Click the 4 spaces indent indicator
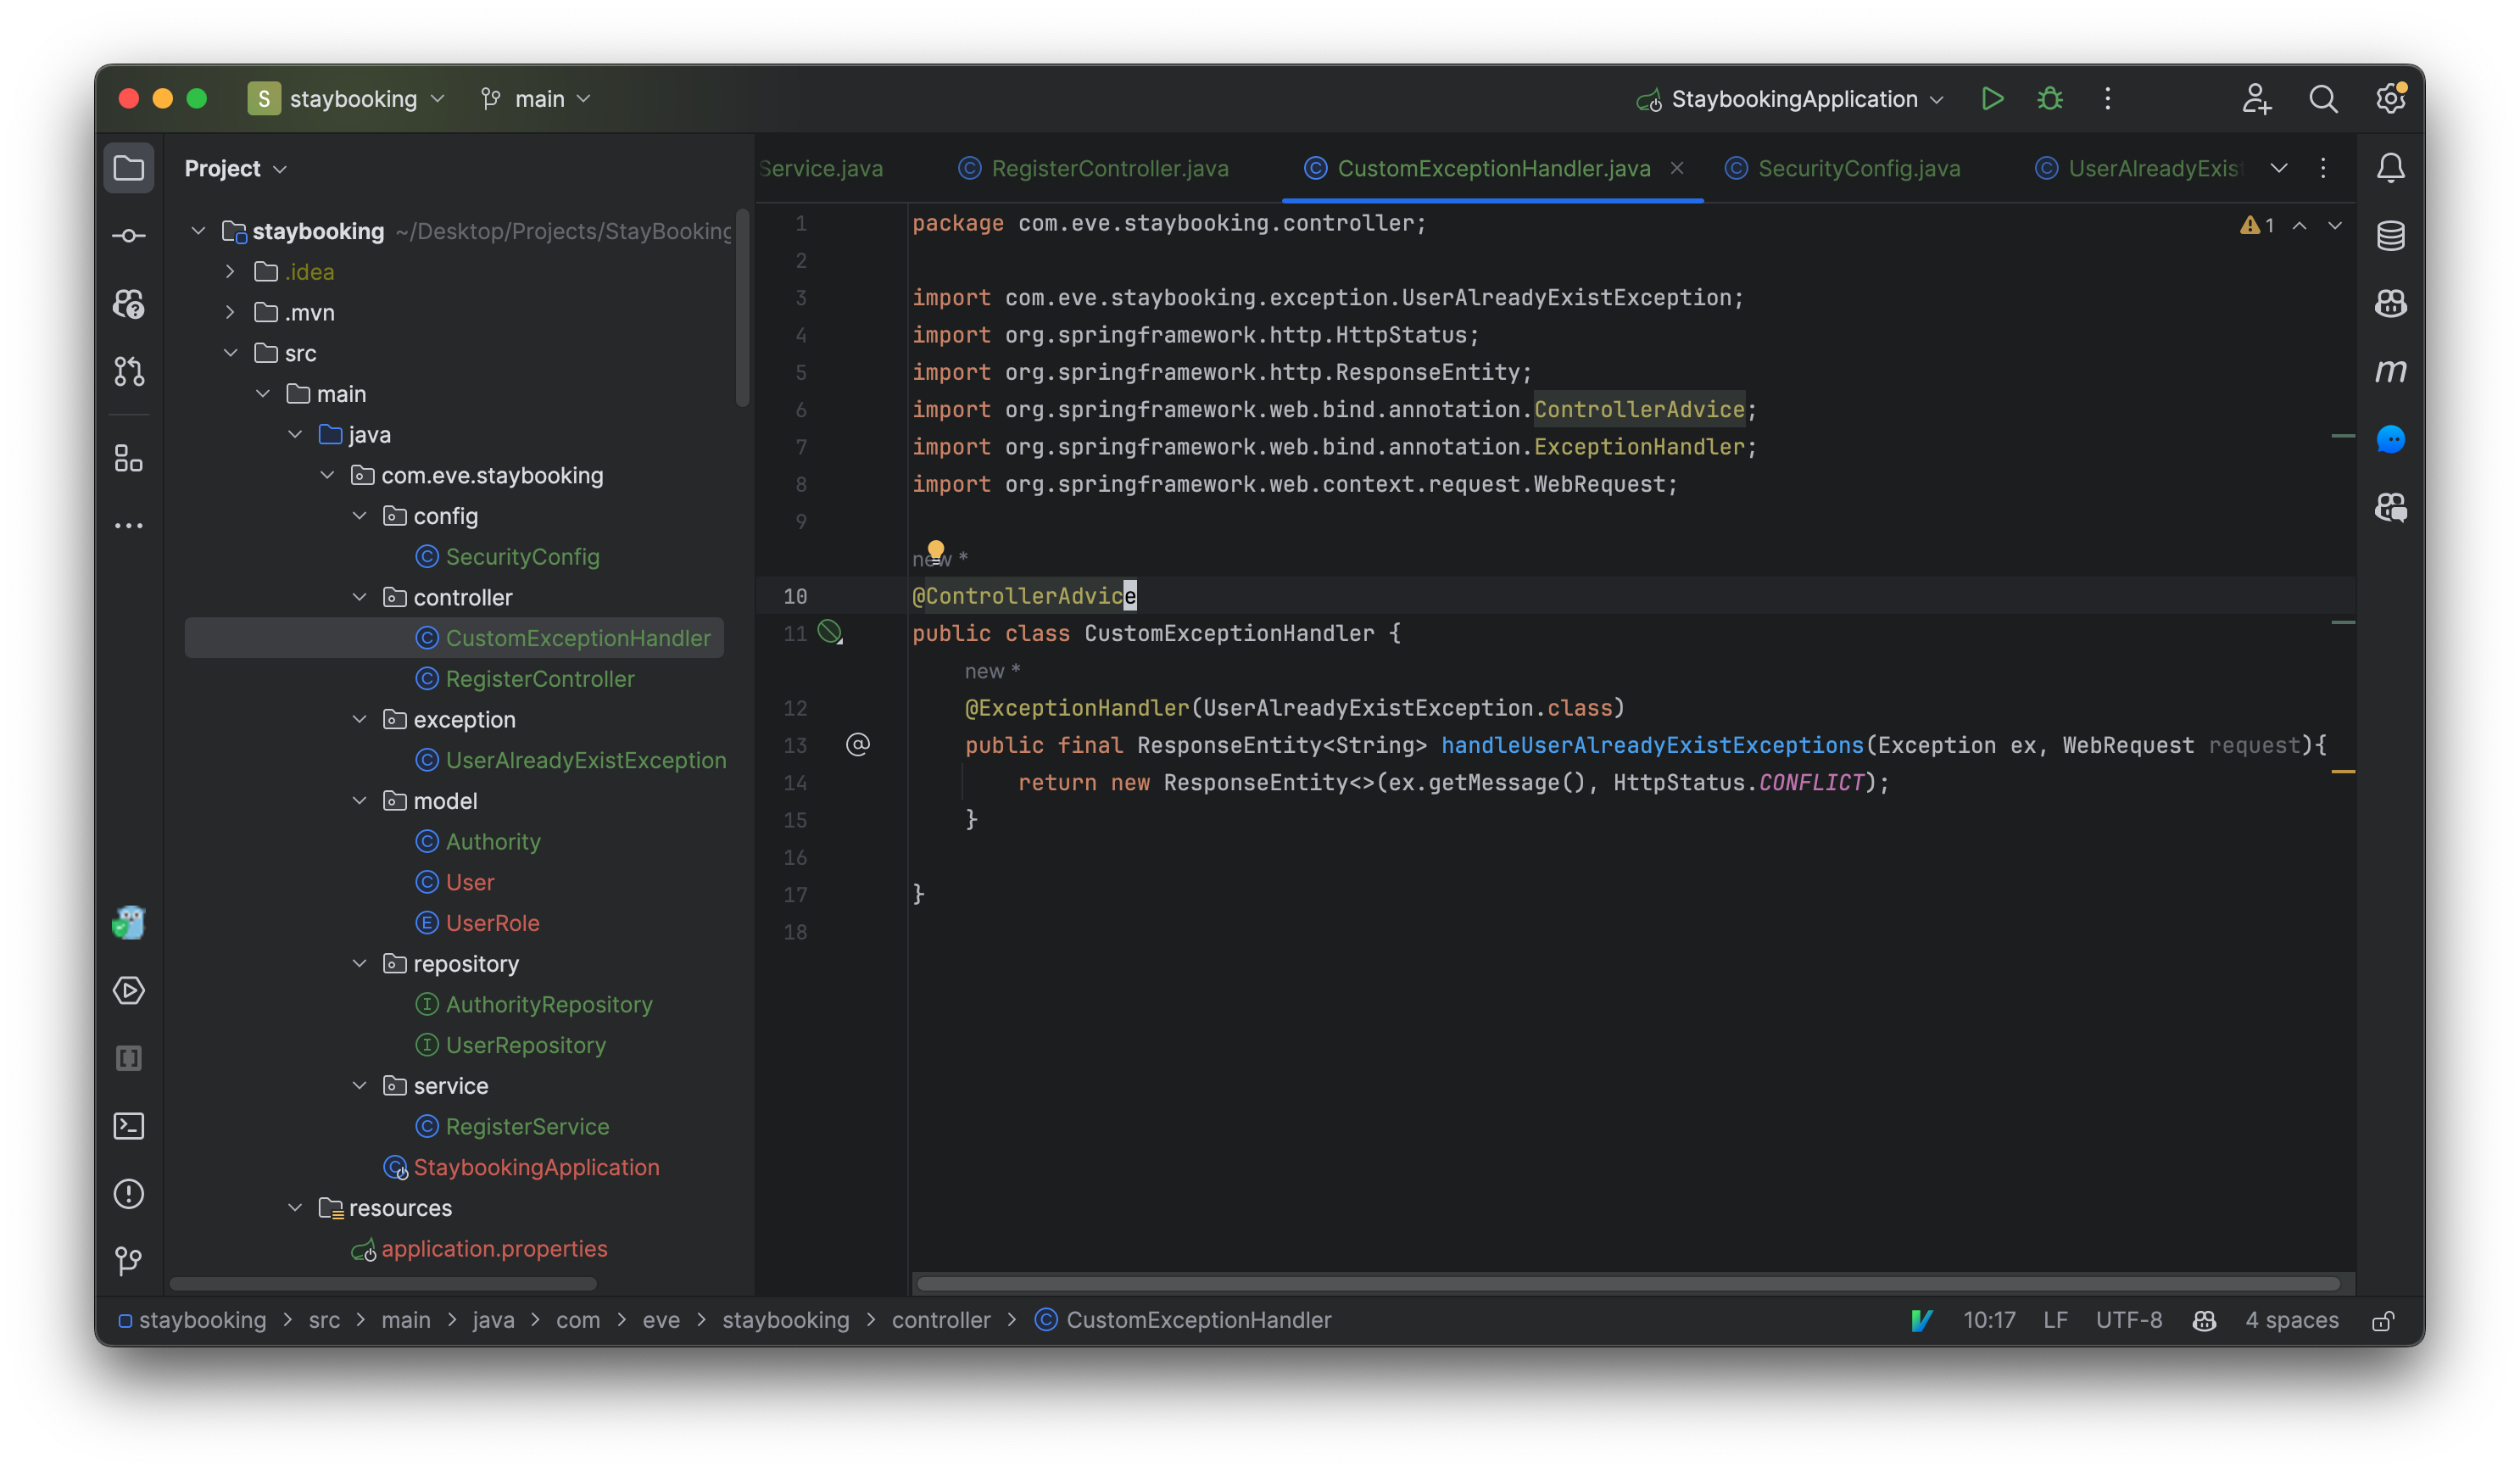2520x1472 pixels. [2290, 1320]
